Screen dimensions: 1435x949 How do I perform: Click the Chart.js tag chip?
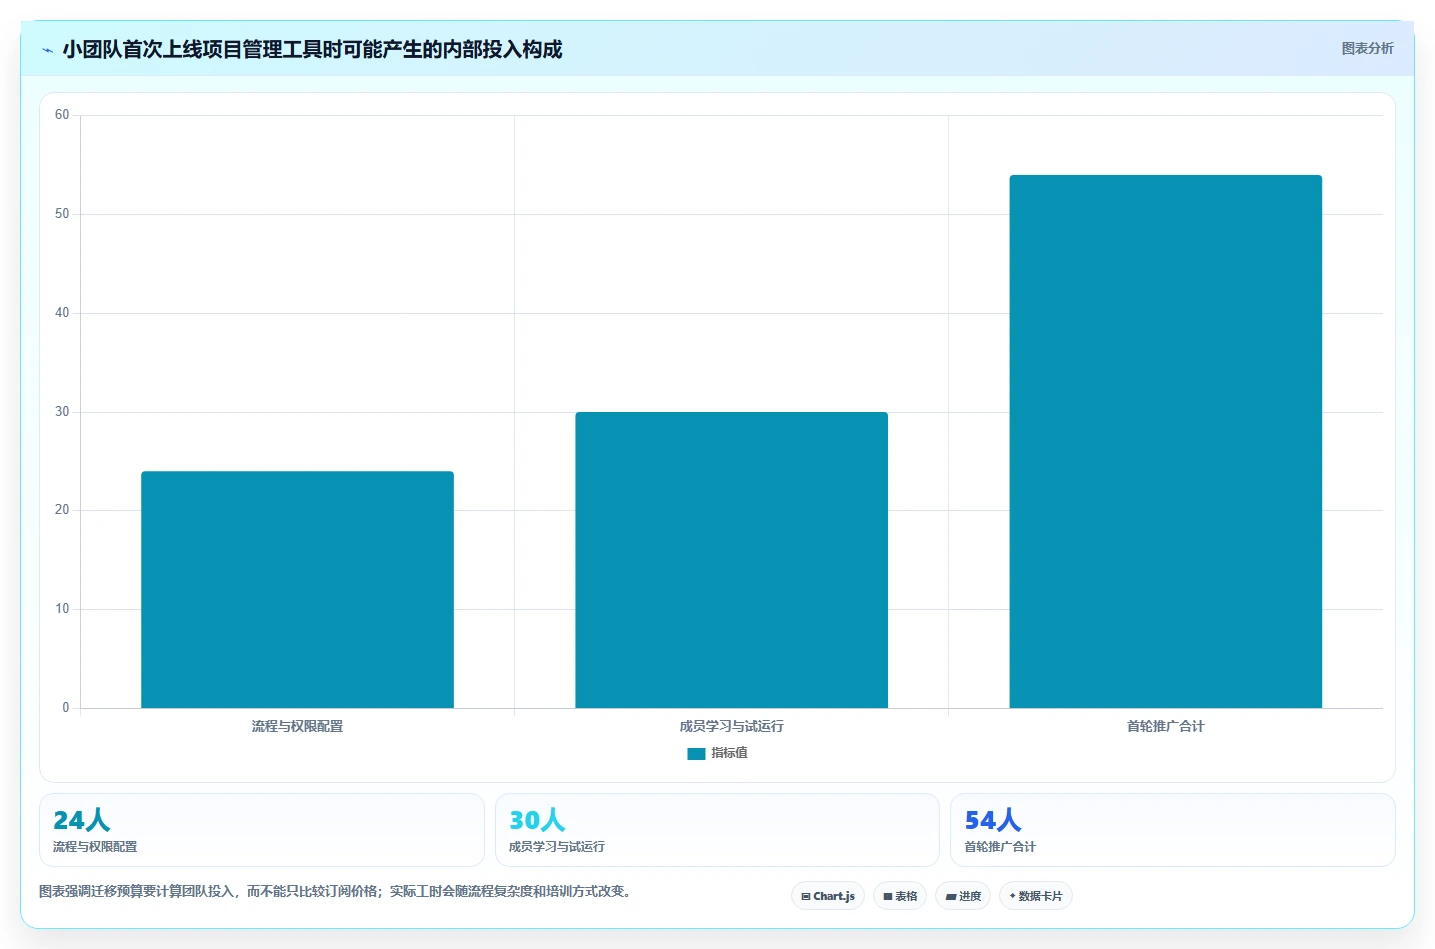(828, 896)
